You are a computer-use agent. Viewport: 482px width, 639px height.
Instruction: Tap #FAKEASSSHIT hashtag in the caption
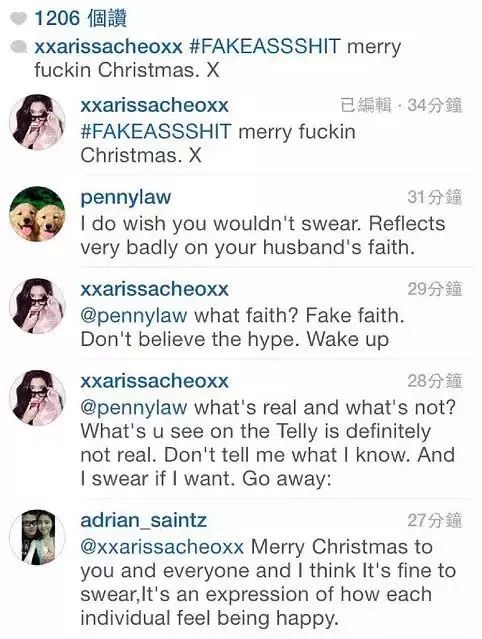[265, 46]
